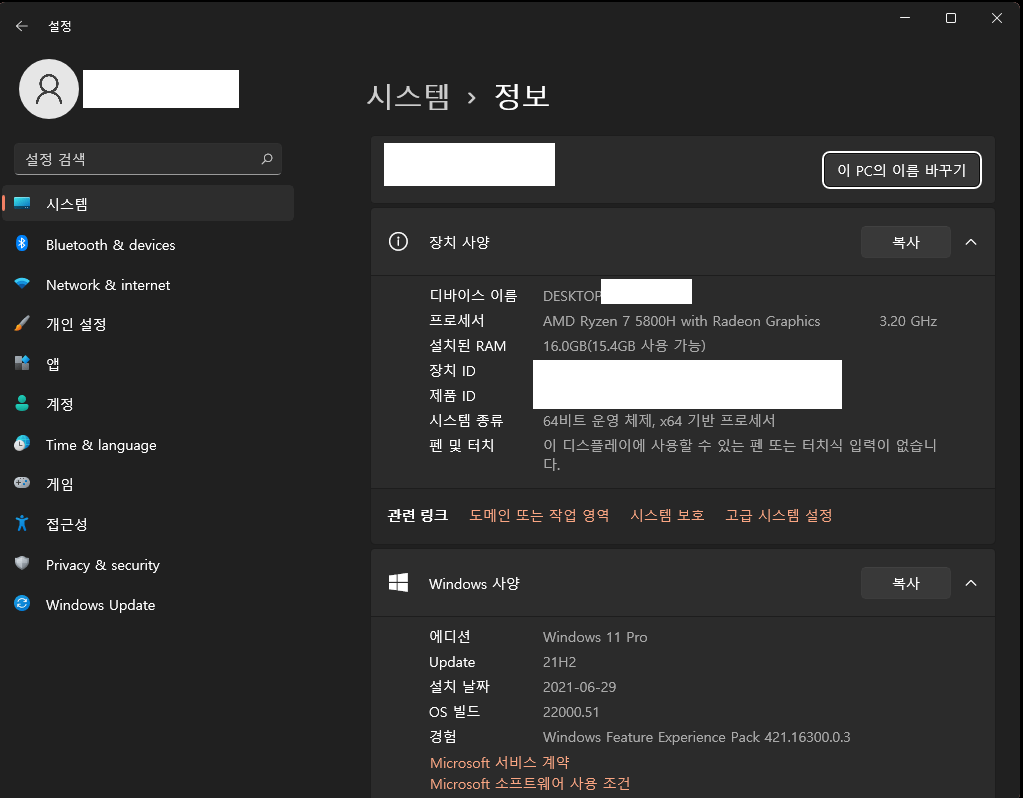Open the 게임 controller icon
The image size is (1023, 798).
(22, 483)
